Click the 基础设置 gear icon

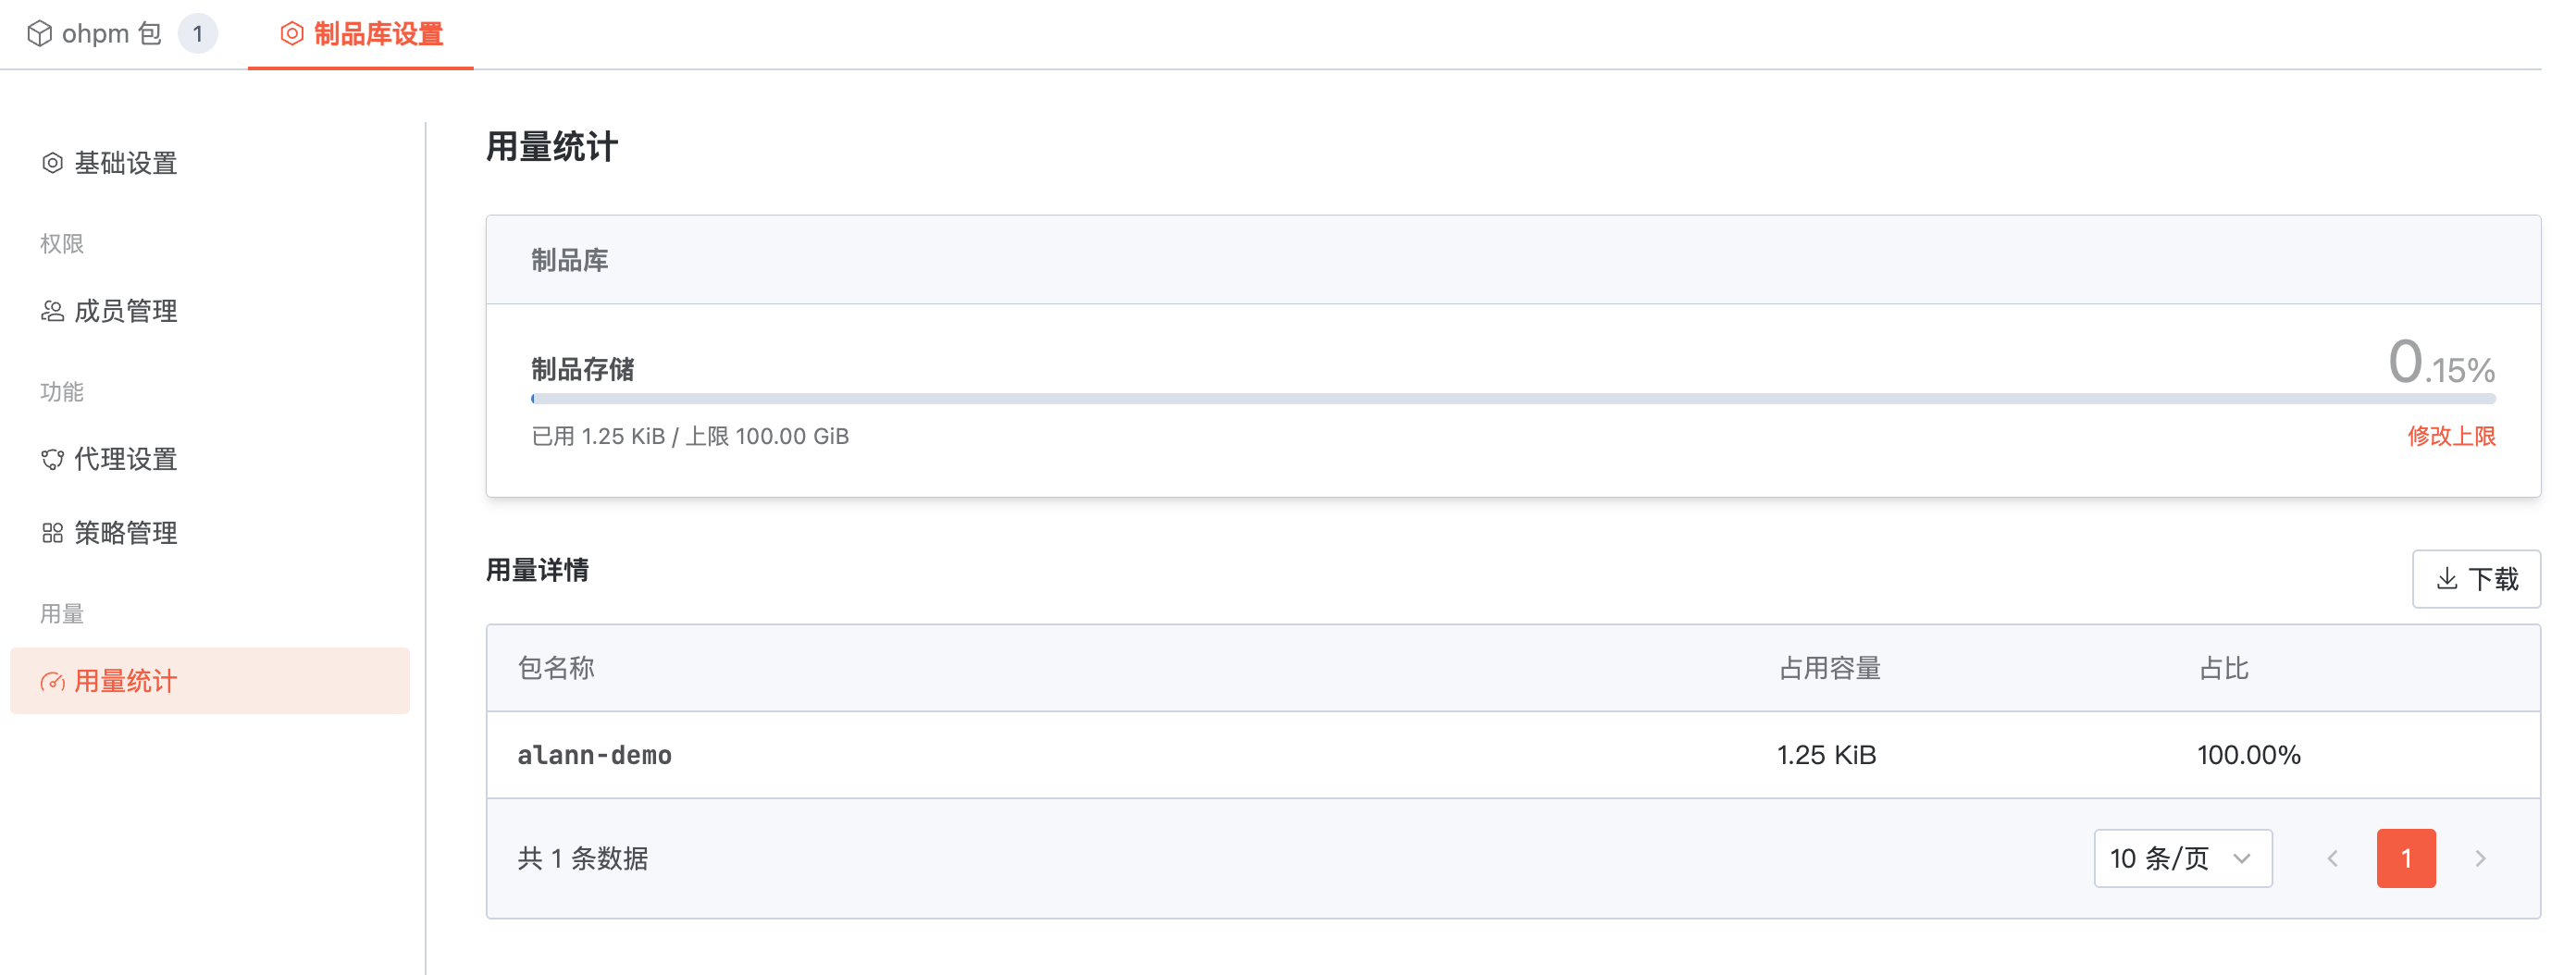click(52, 163)
